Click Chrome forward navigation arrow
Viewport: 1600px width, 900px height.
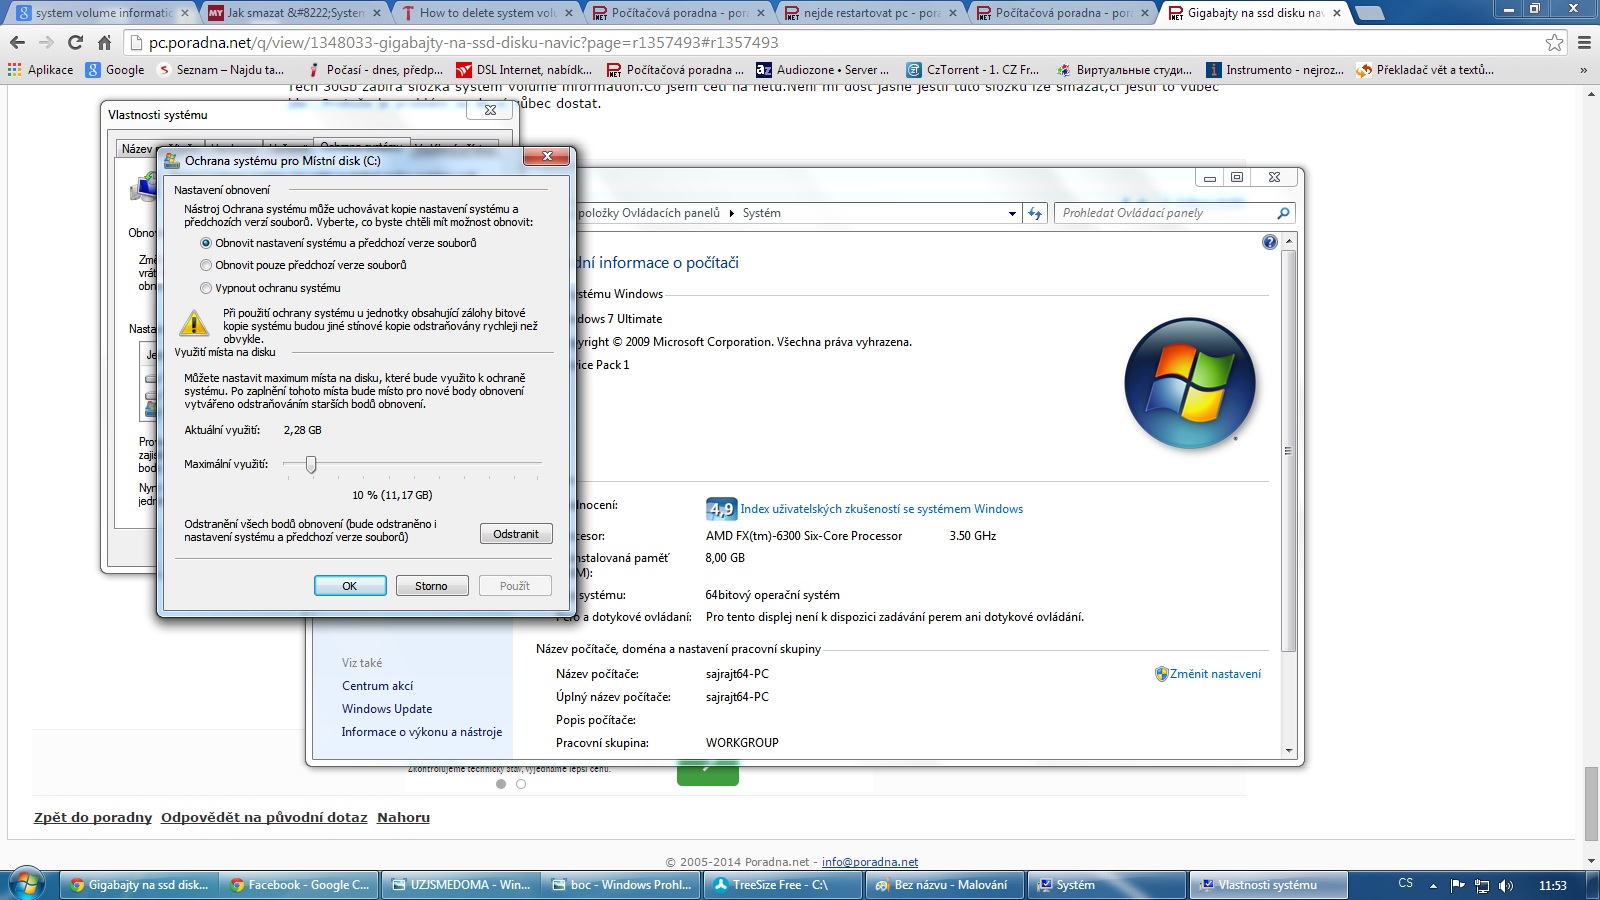[46, 43]
